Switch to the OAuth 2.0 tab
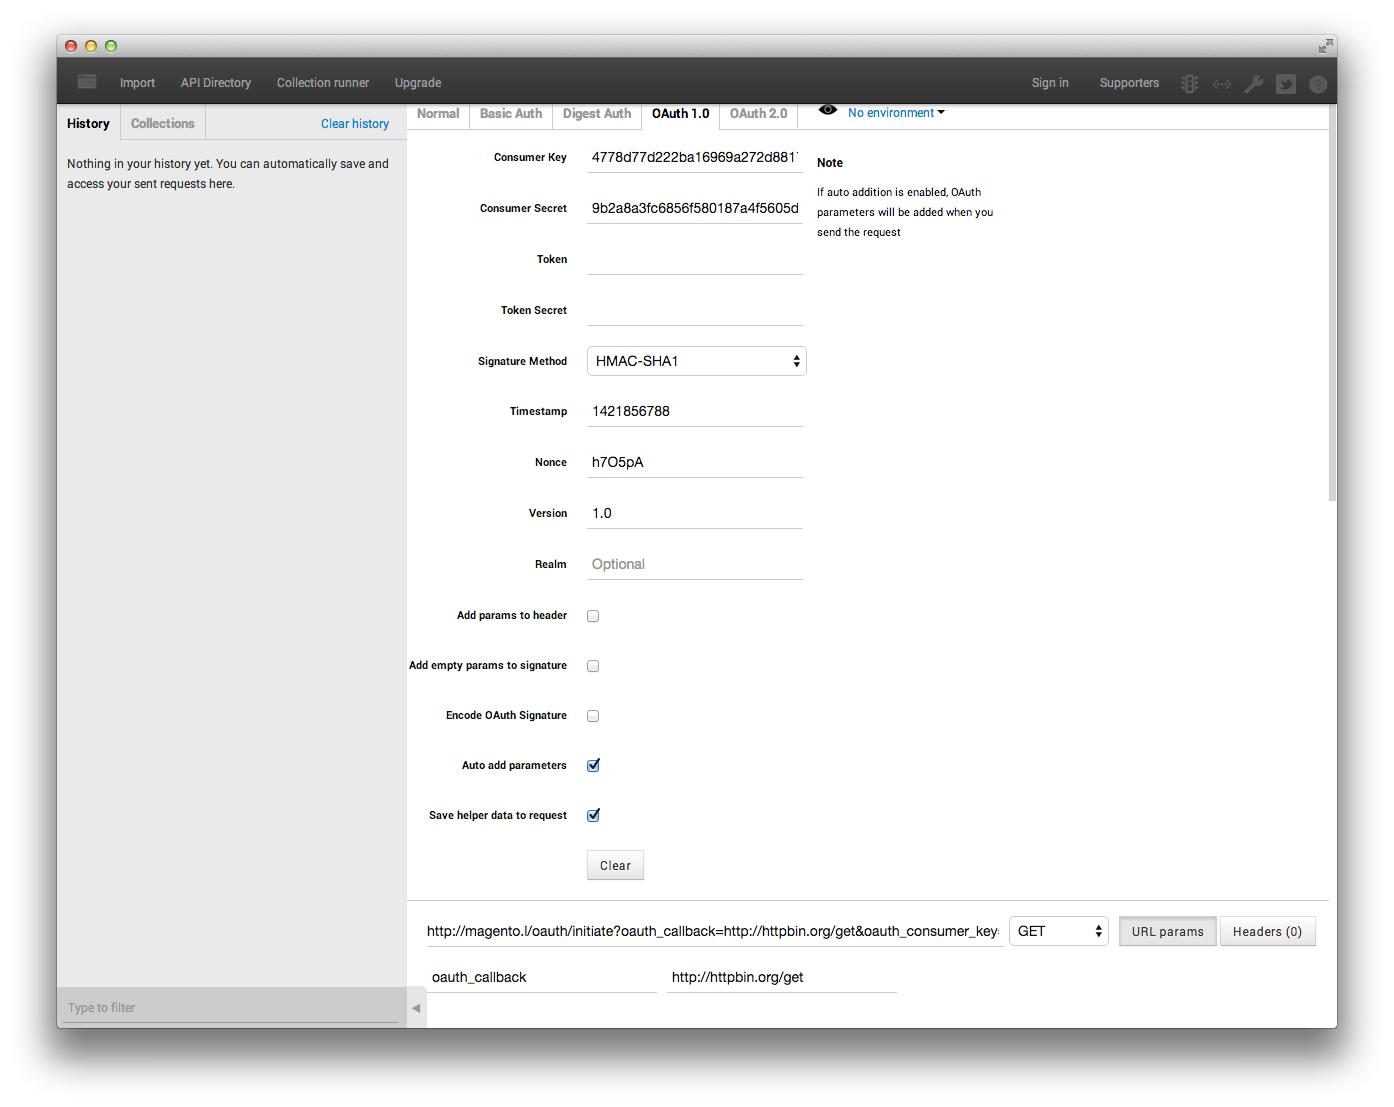The image size is (1394, 1107). [x=758, y=113]
